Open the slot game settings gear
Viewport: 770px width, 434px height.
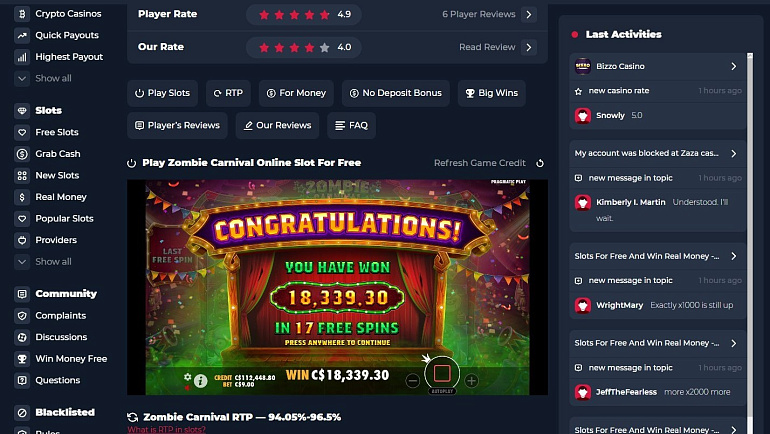[187, 377]
